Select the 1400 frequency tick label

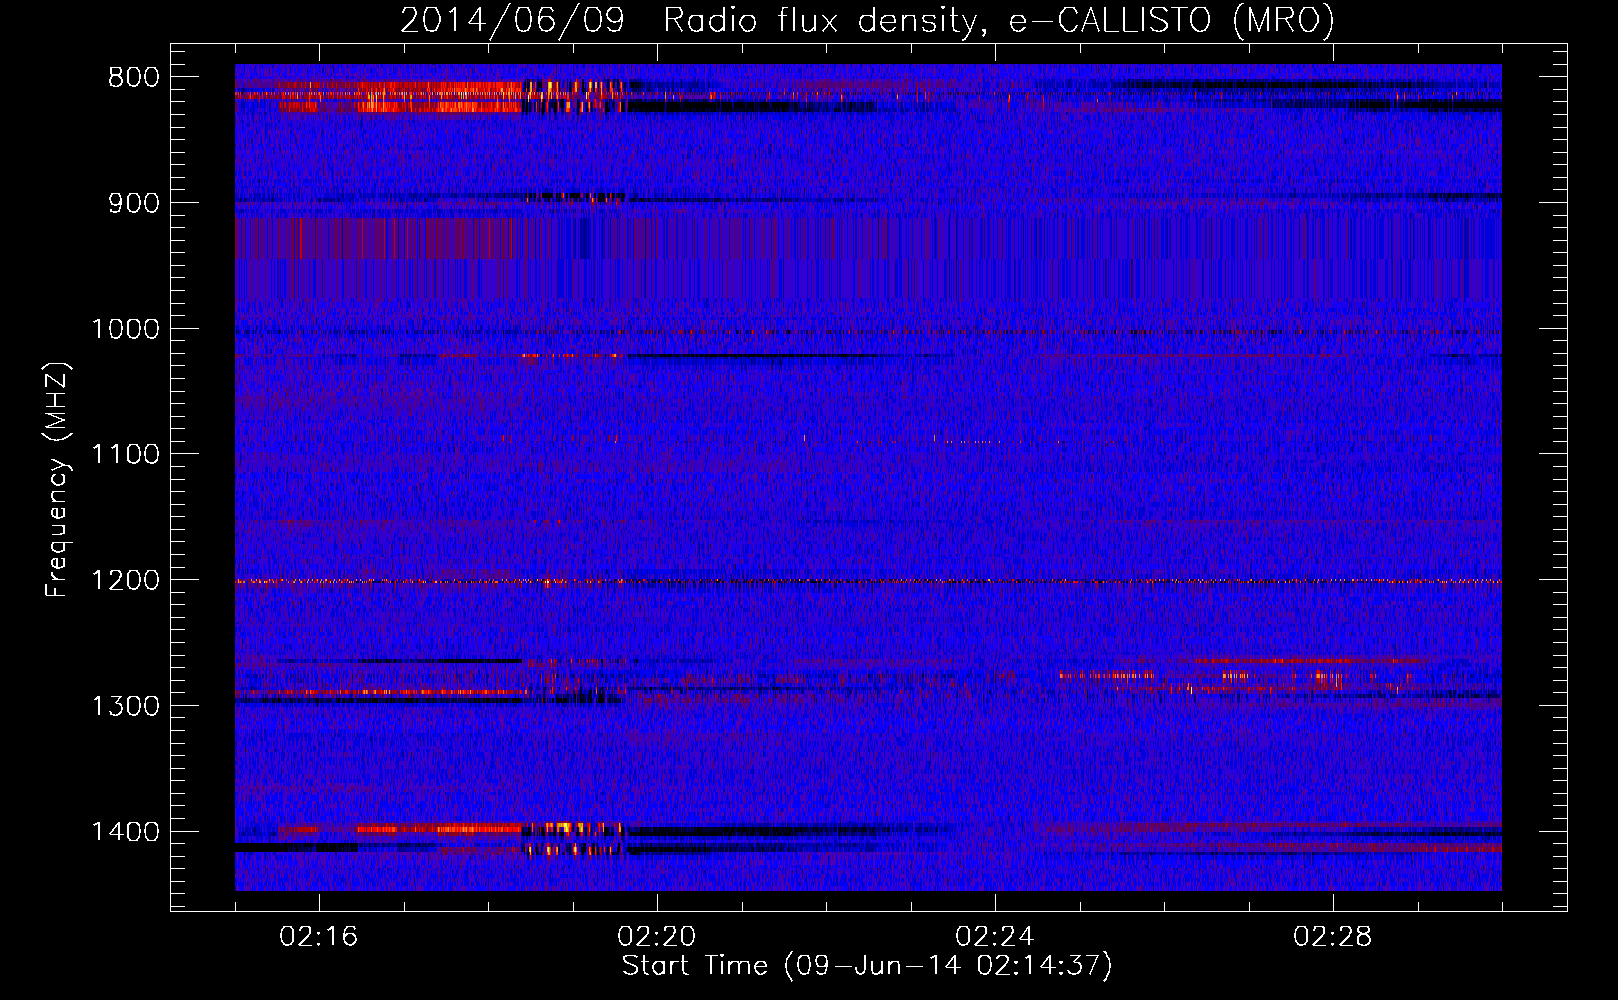pyautogui.click(x=125, y=832)
